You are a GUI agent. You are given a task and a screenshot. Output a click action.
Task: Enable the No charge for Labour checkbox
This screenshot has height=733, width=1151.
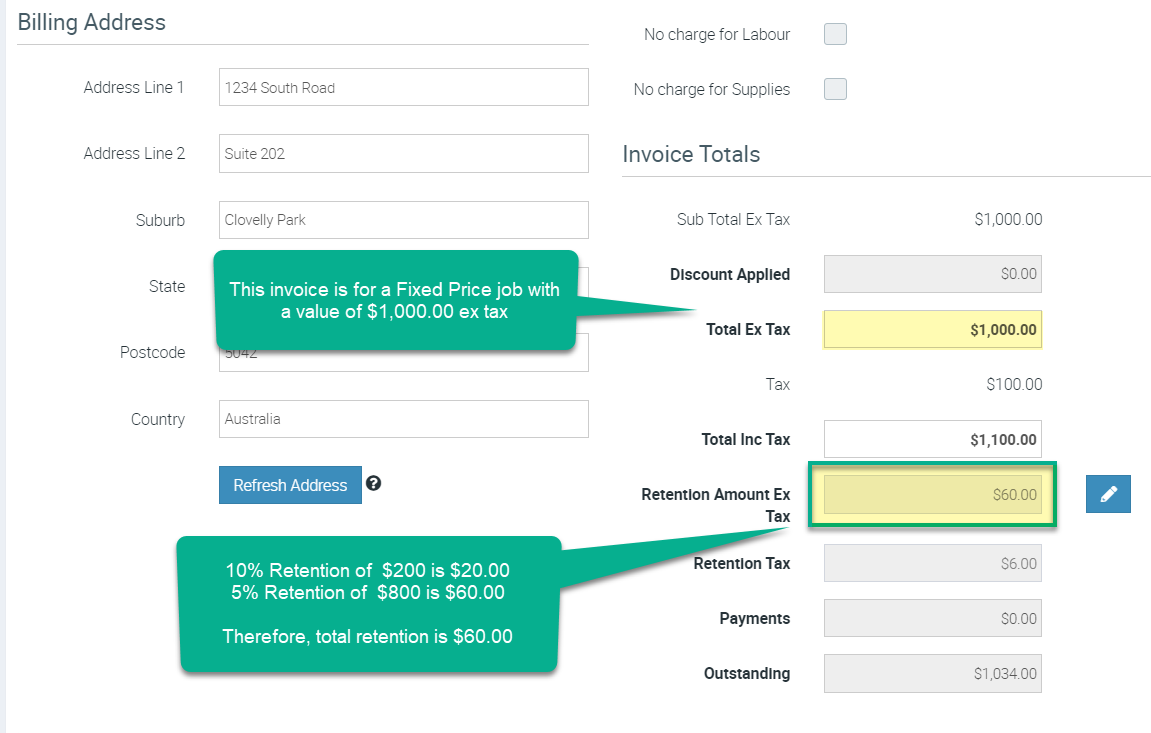[x=835, y=35]
